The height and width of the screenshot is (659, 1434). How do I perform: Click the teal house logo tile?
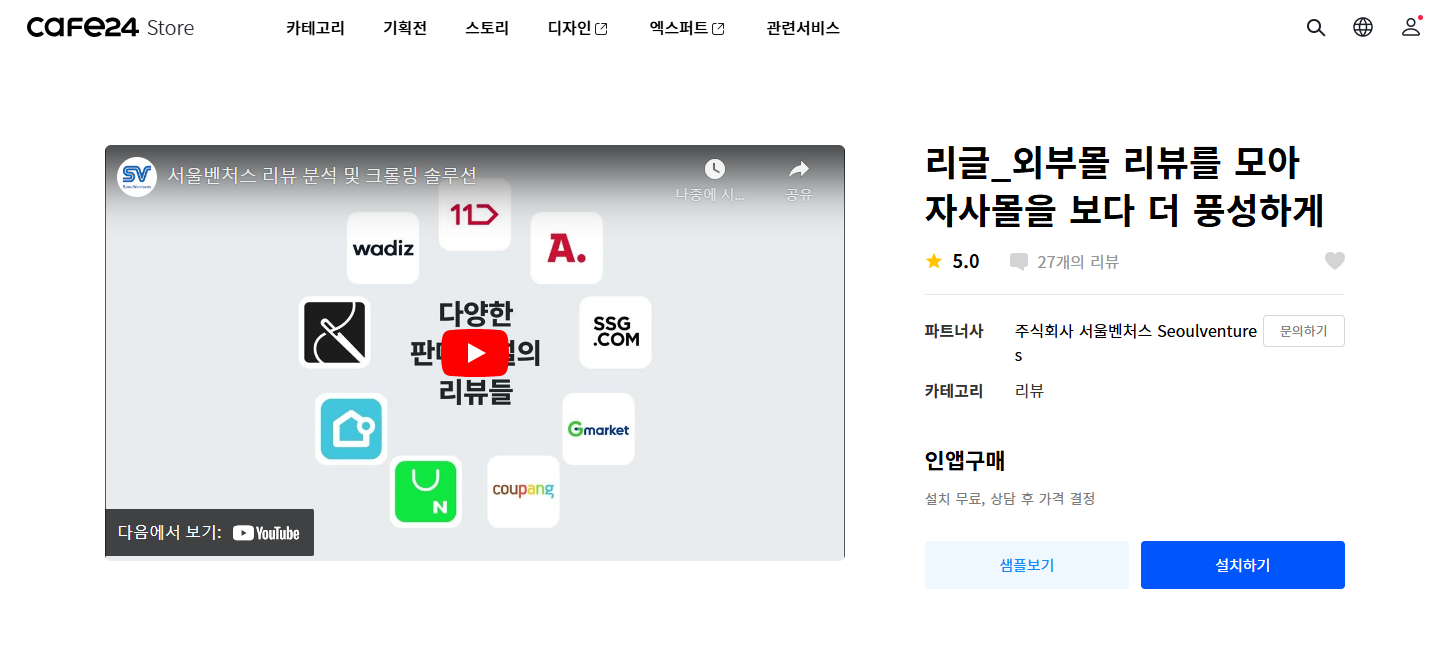tap(351, 429)
